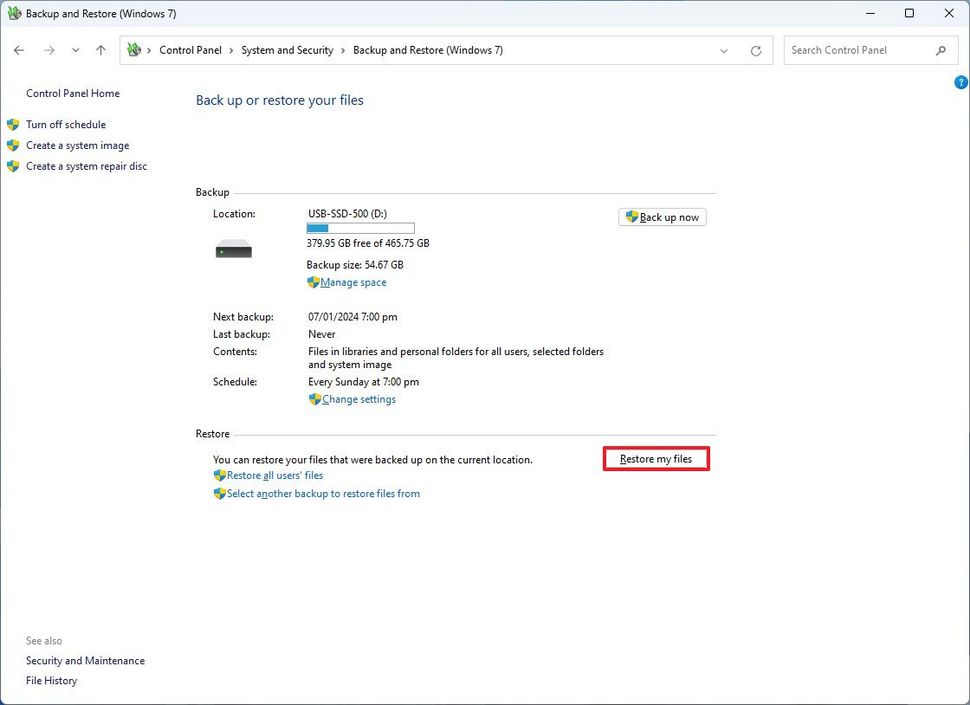Click the Back navigation arrow
The width and height of the screenshot is (970, 705).
click(18, 49)
